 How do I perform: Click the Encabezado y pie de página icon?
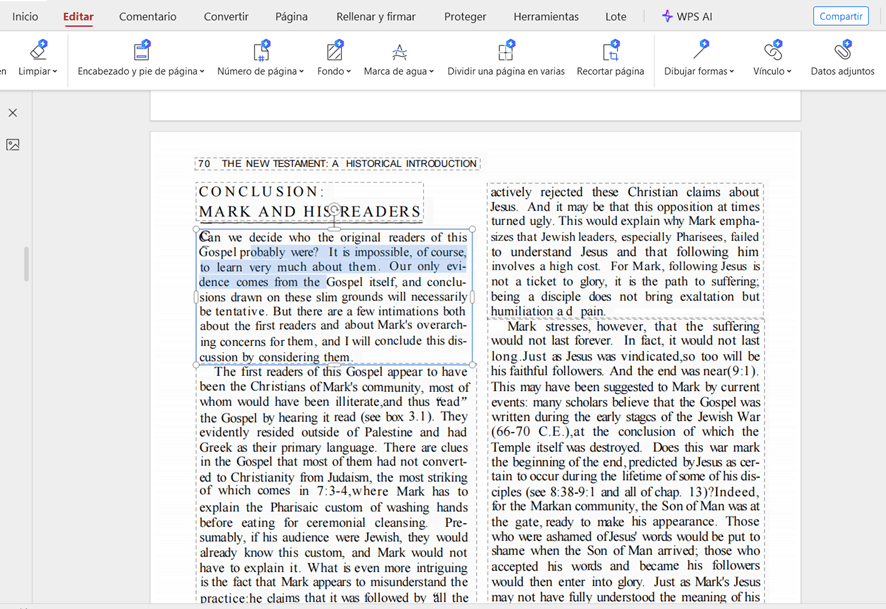click(141, 51)
